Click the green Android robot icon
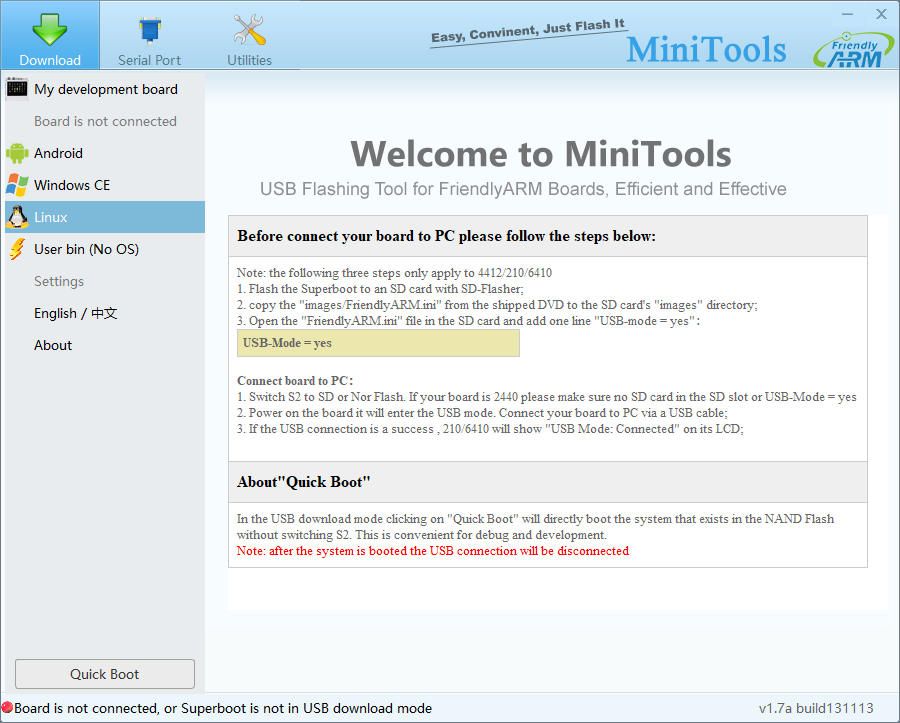The height and width of the screenshot is (723, 900). [17, 153]
